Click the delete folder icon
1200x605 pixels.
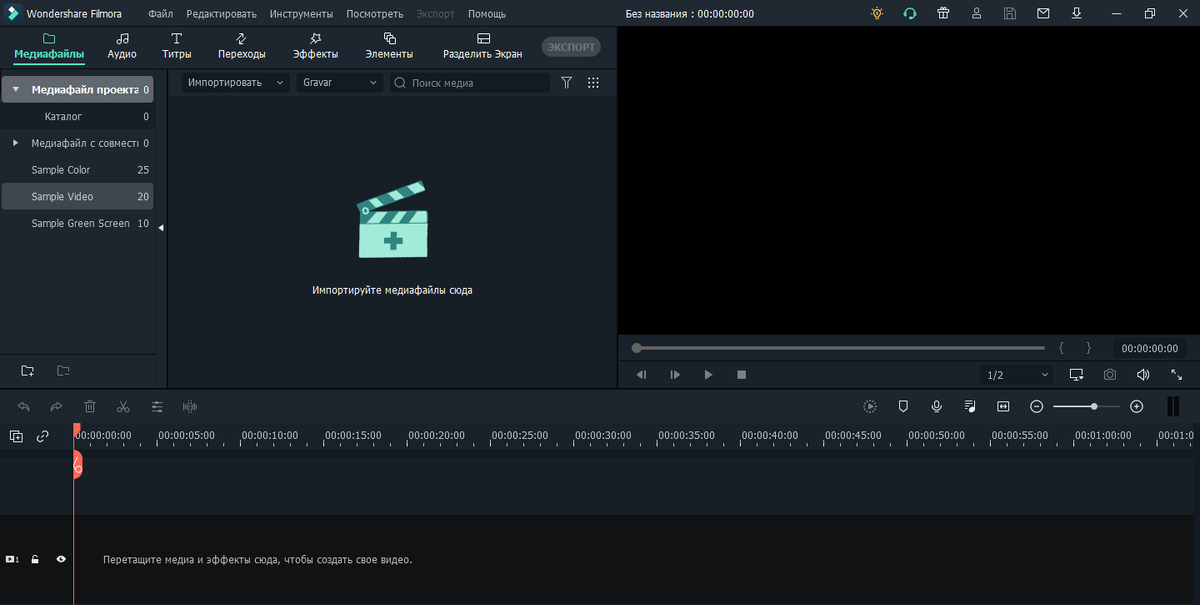(63, 371)
